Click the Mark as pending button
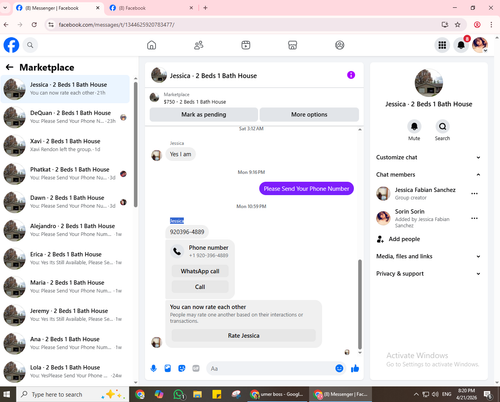Viewport: 500px width, 402px height. click(204, 114)
